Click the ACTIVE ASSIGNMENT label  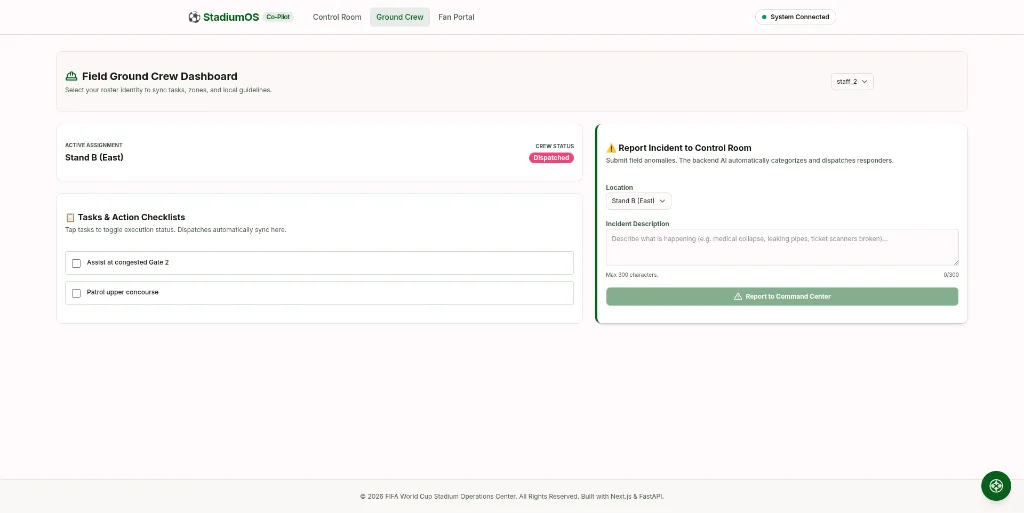pyautogui.click(x=93, y=145)
